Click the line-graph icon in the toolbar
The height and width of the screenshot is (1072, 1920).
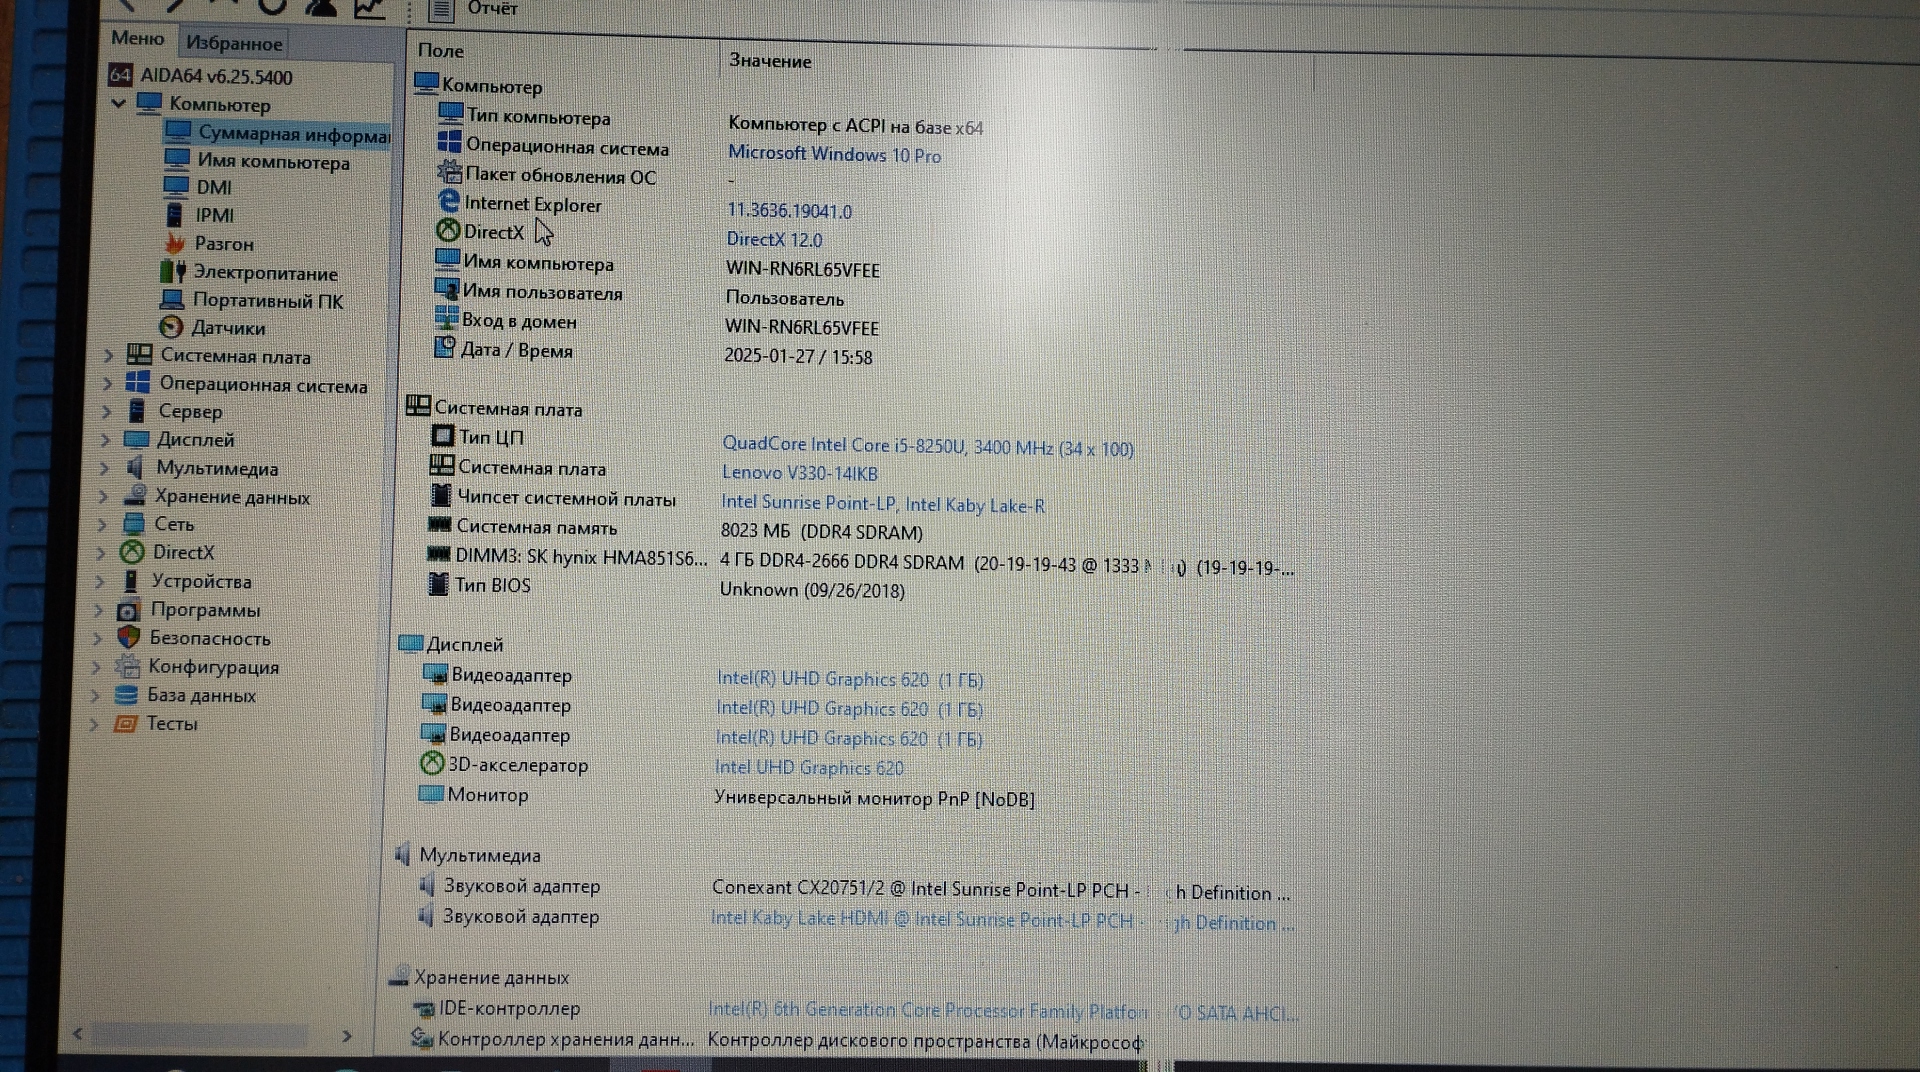tap(369, 8)
